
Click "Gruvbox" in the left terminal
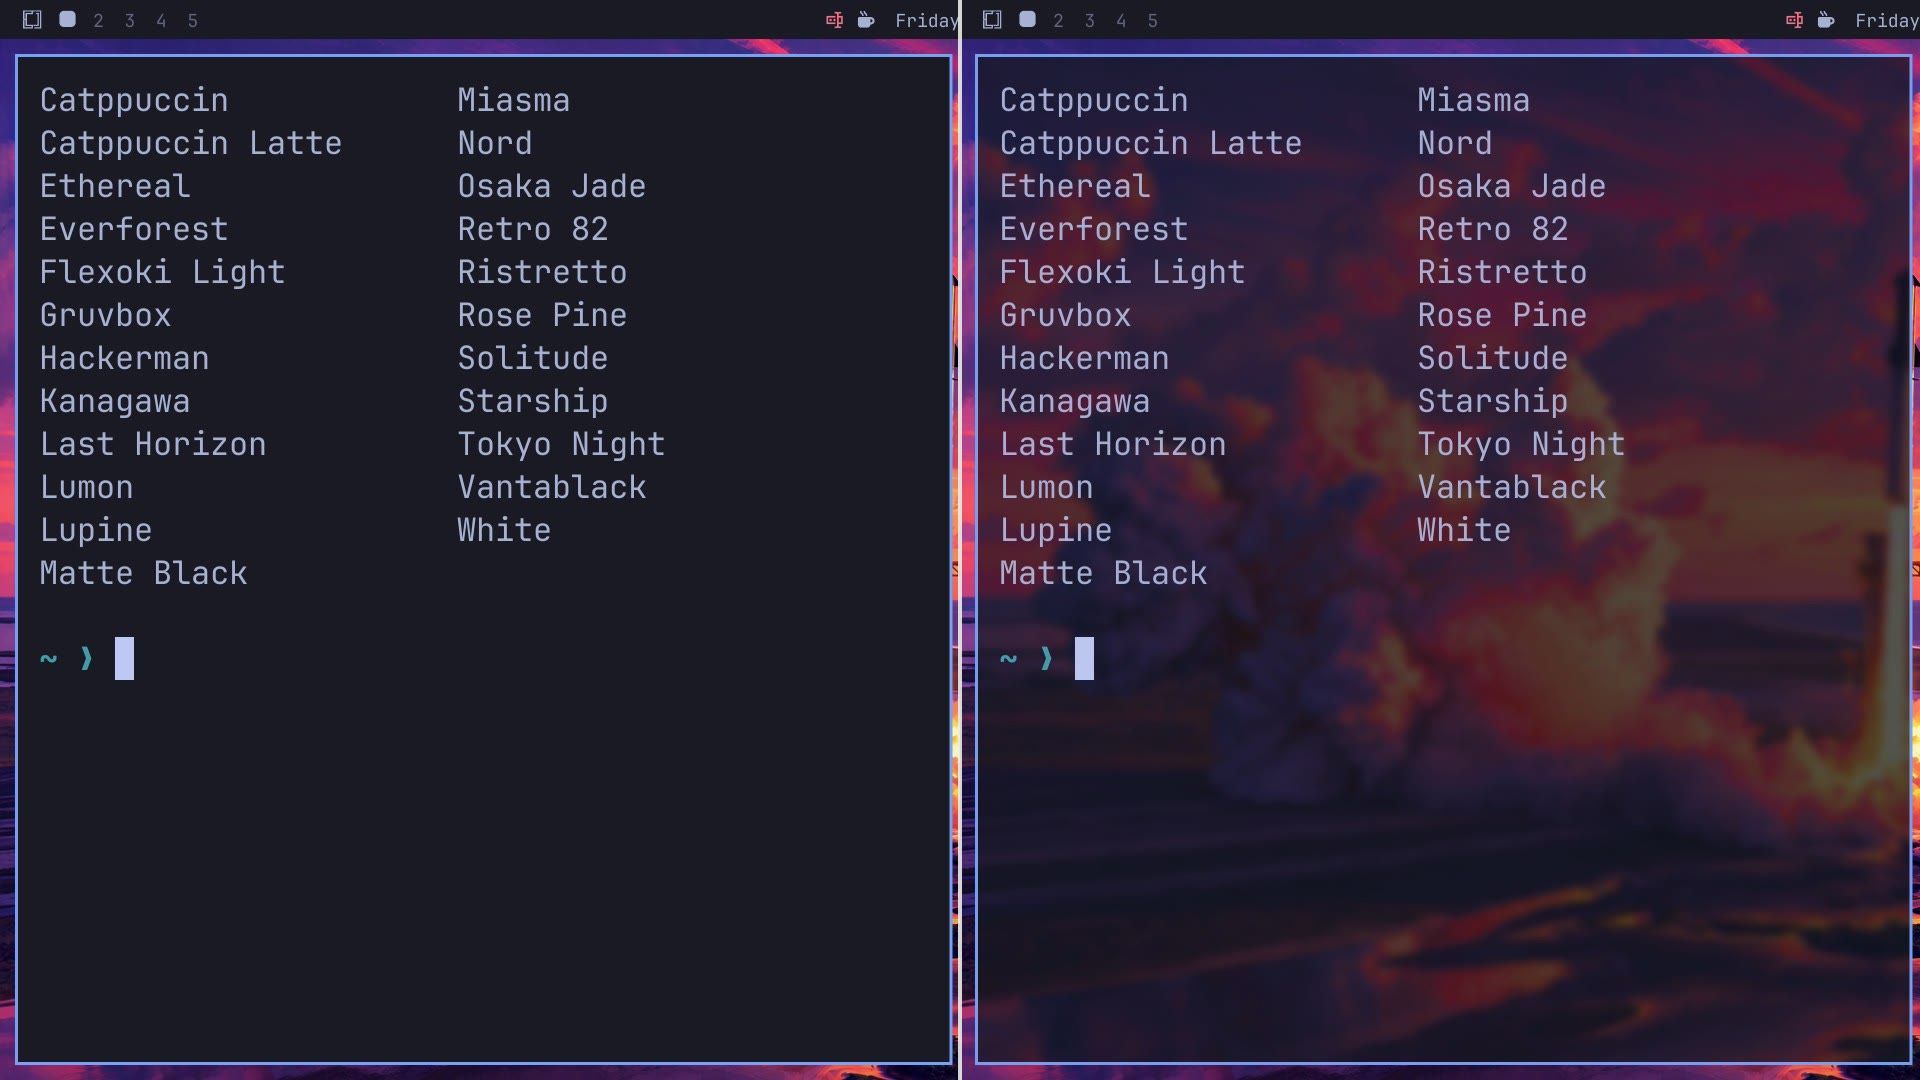point(106,315)
